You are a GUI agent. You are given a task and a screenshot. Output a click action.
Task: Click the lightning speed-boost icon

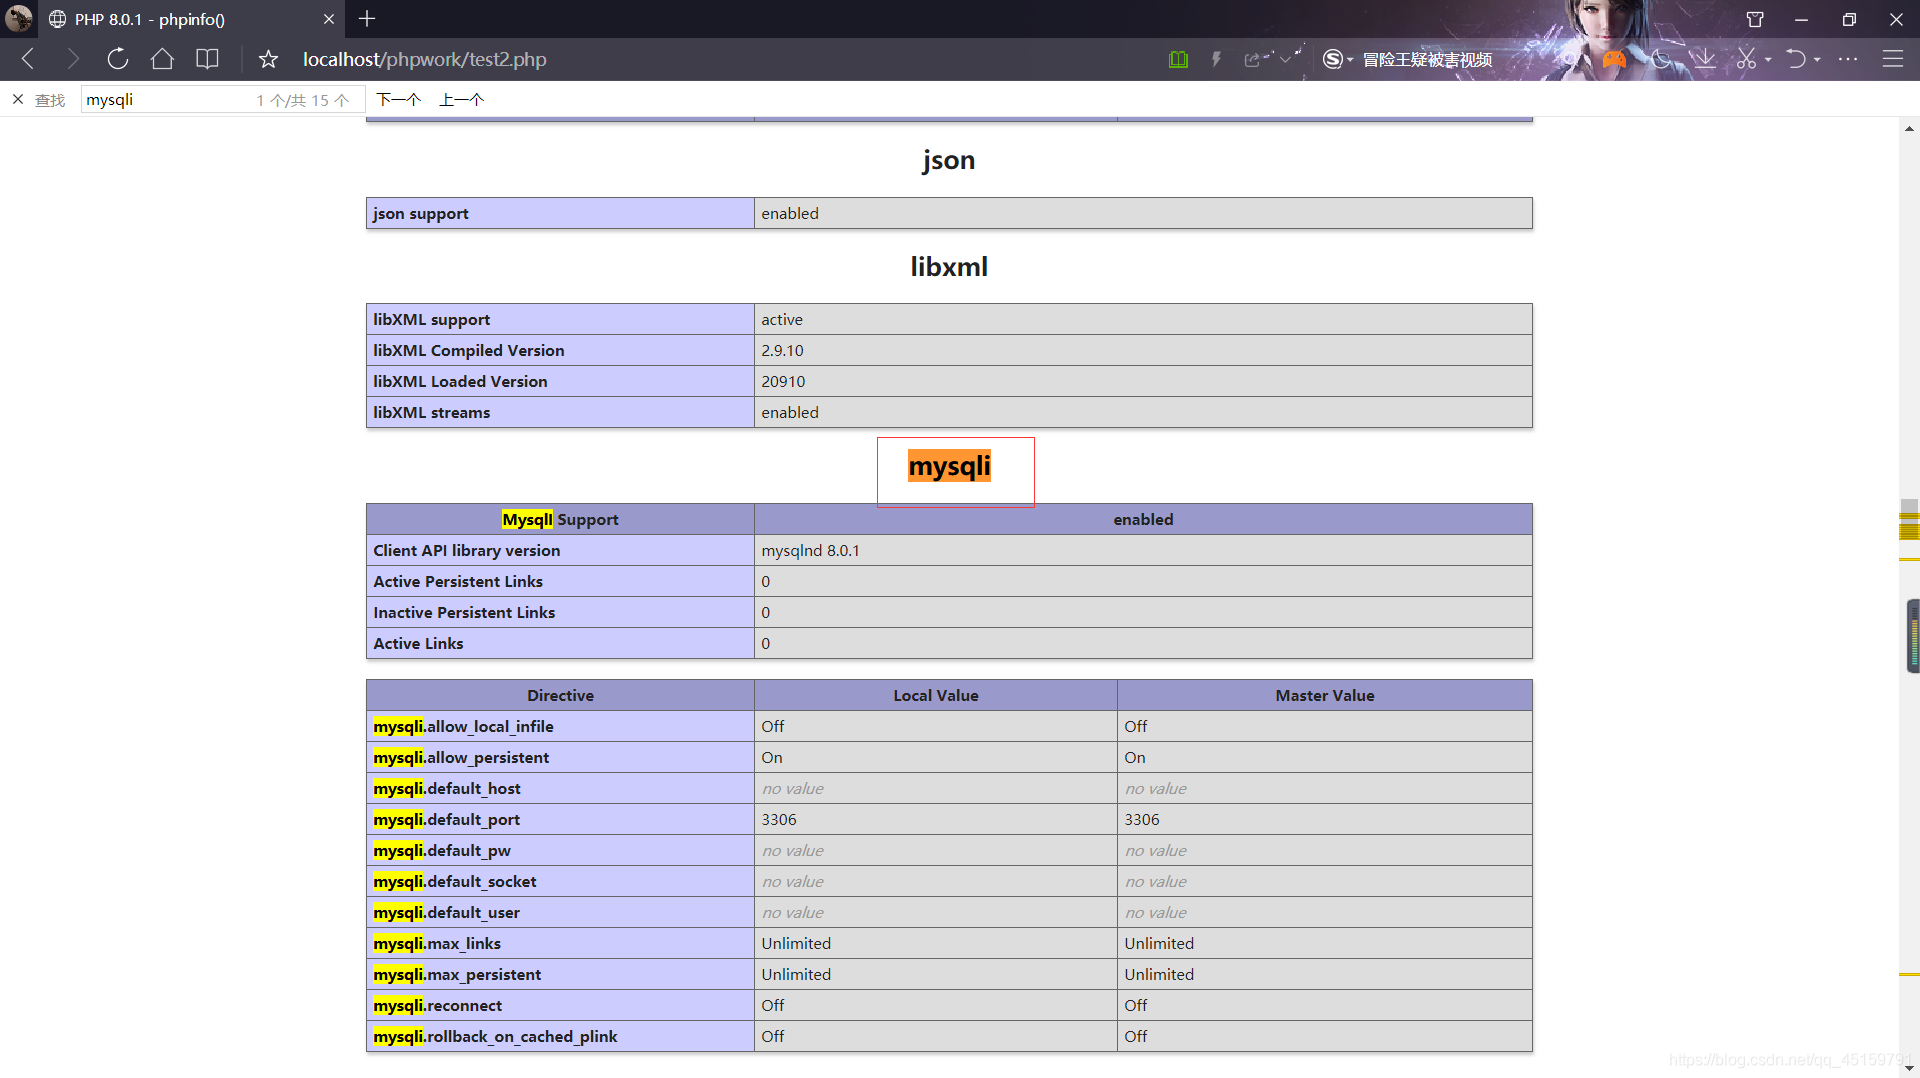(x=1216, y=59)
